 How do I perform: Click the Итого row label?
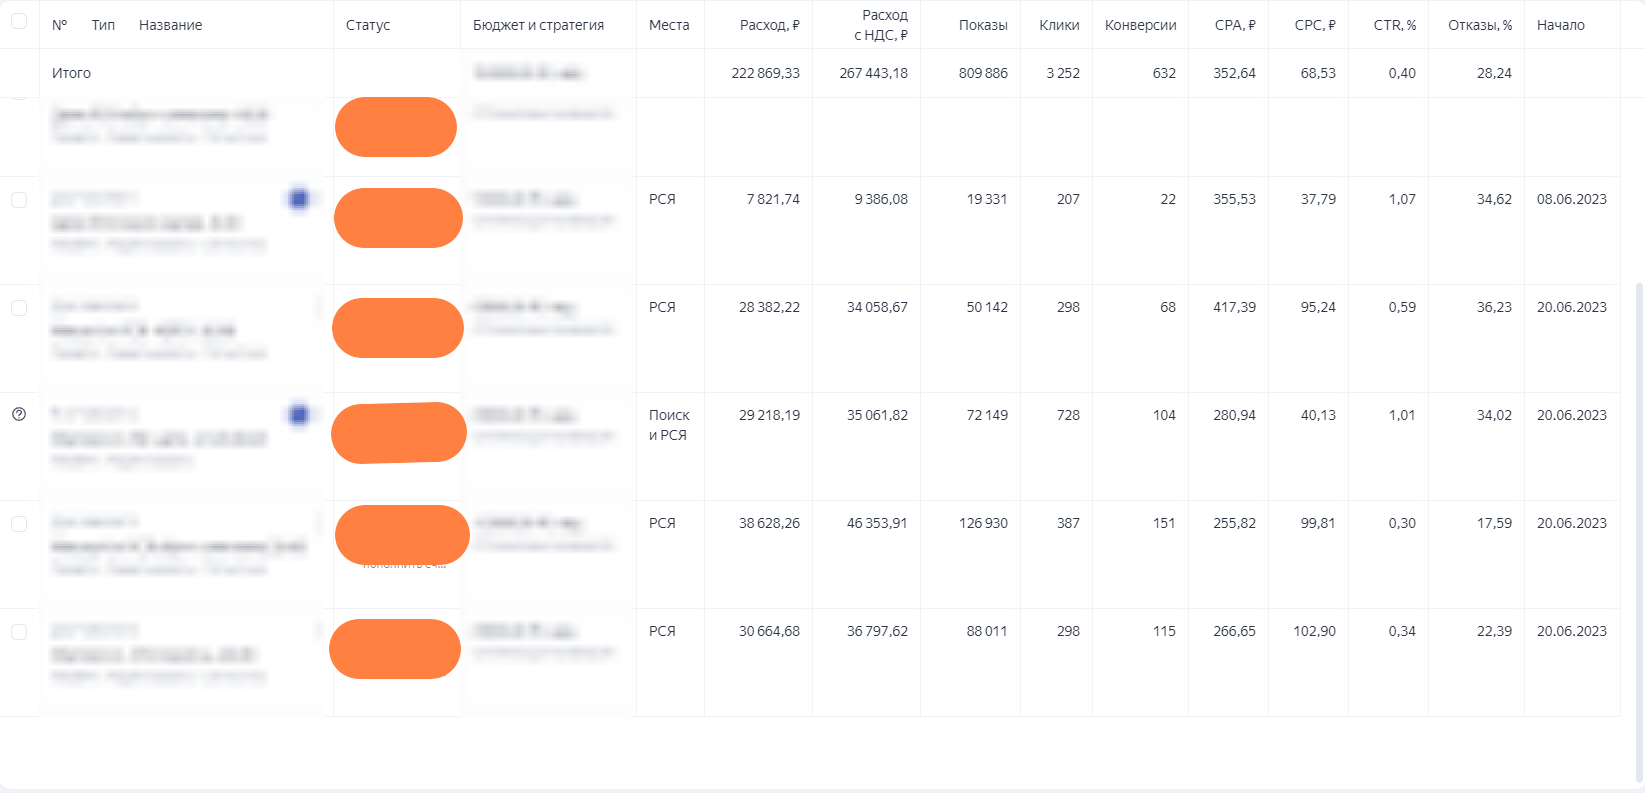click(71, 73)
